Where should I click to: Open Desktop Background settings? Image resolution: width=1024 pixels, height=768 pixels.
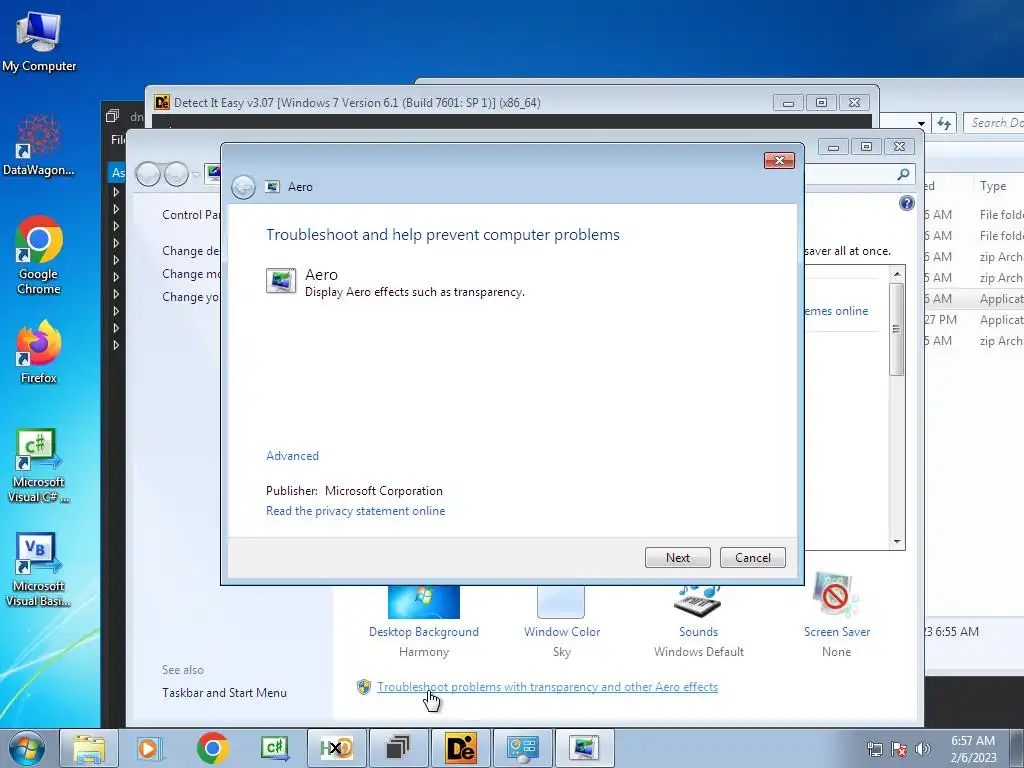424,632
